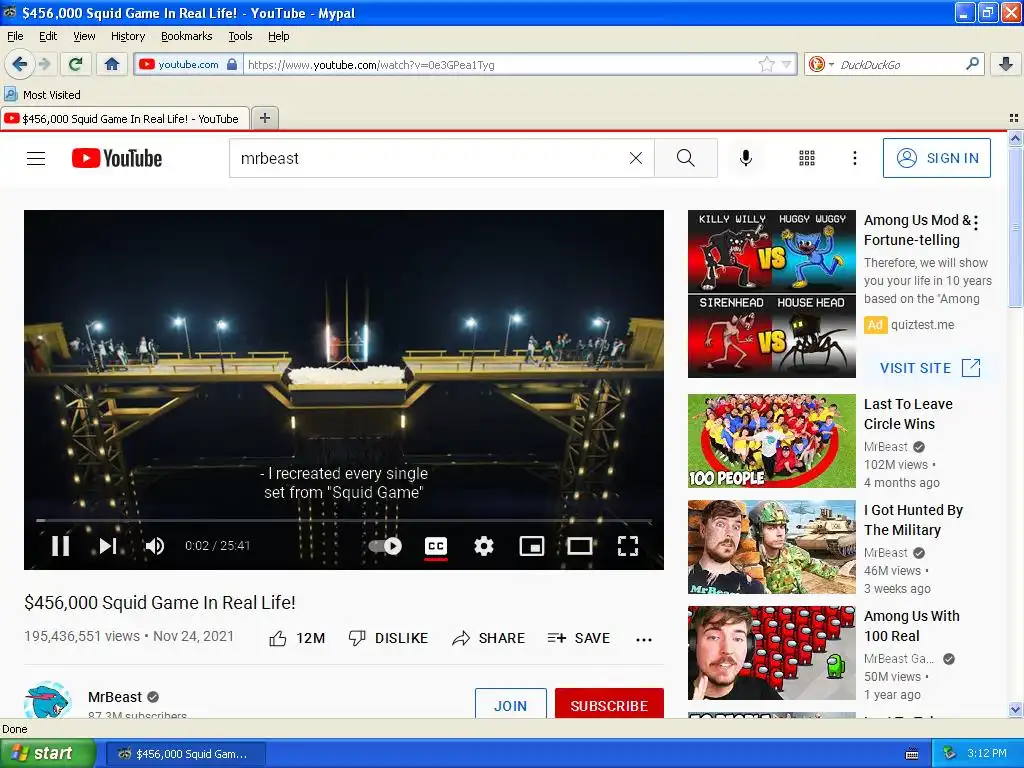The image size is (1024, 768).
Task: Click the JOIN channel button
Action: point(511,705)
